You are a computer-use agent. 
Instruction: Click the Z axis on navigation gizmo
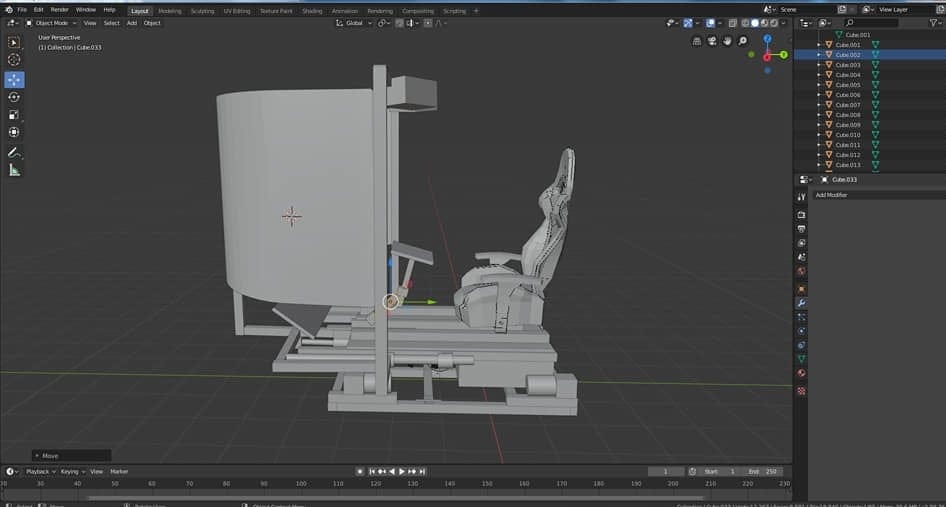click(767, 39)
